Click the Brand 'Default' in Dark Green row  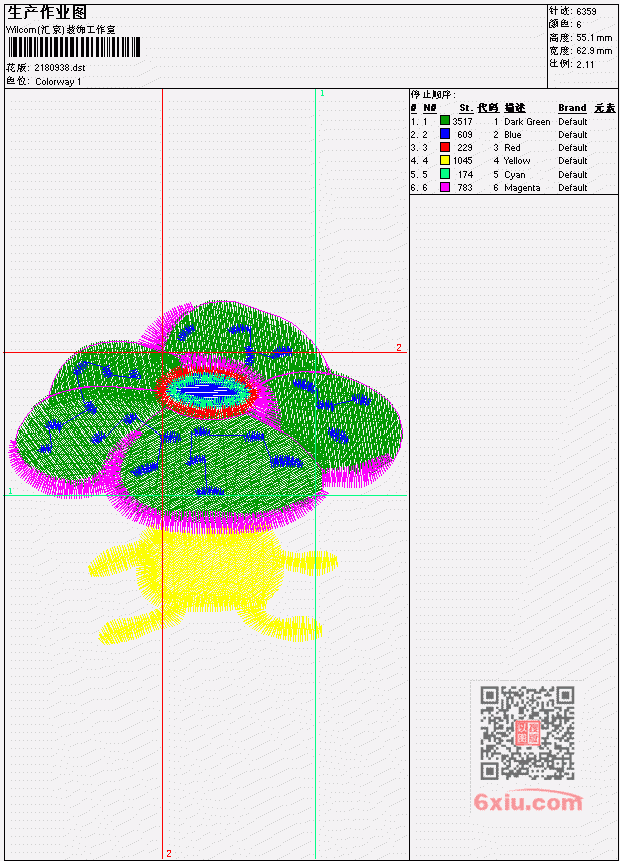pyautogui.click(x=573, y=121)
